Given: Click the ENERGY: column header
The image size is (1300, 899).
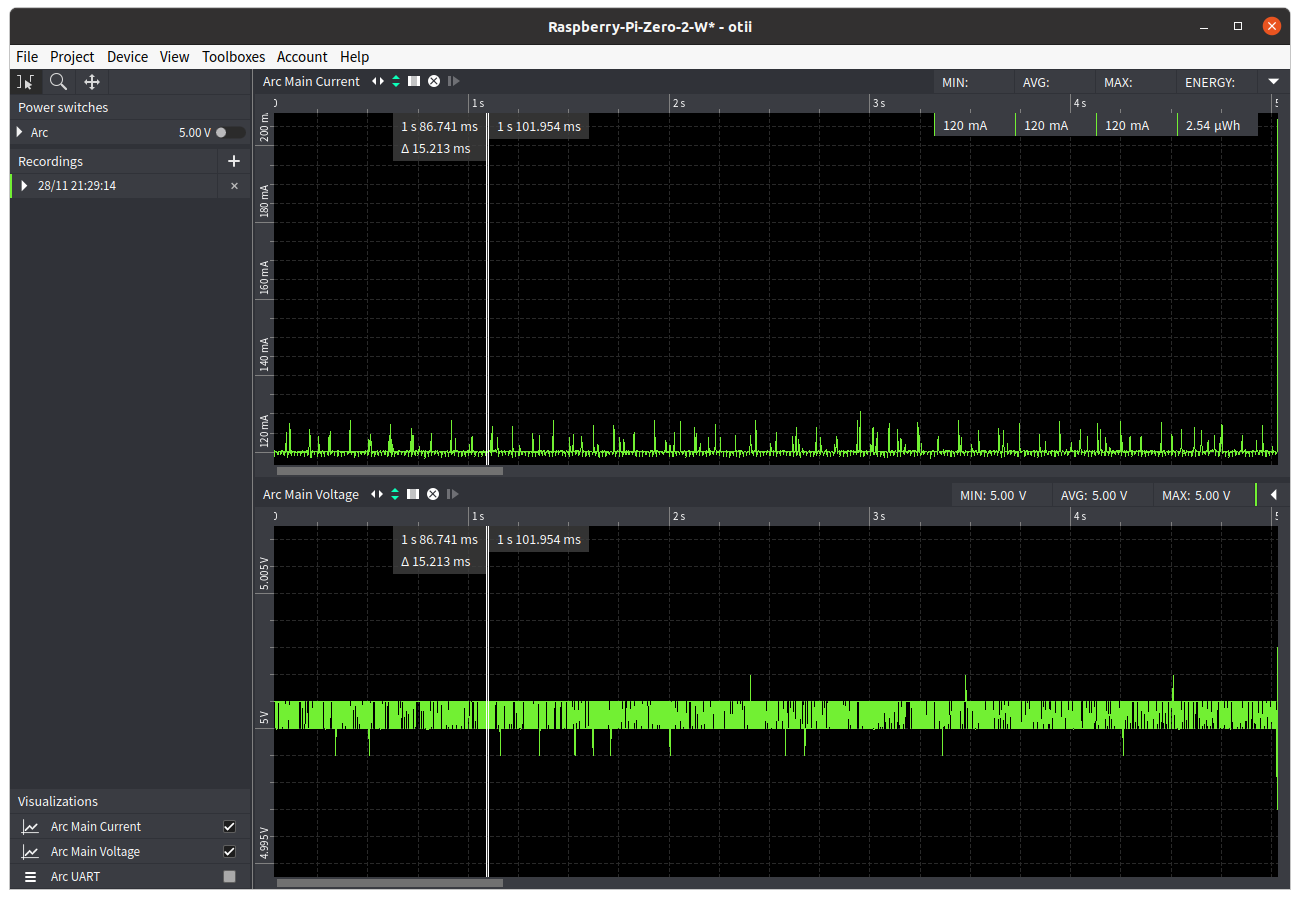Looking at the screenshot, I should pyautogui.click(x=1210, y=82).
